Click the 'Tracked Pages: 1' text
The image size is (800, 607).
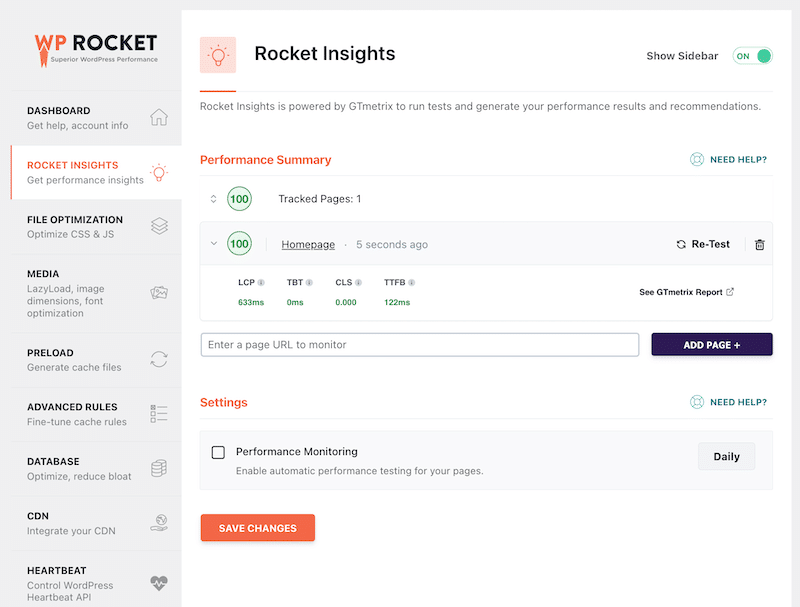320,199
